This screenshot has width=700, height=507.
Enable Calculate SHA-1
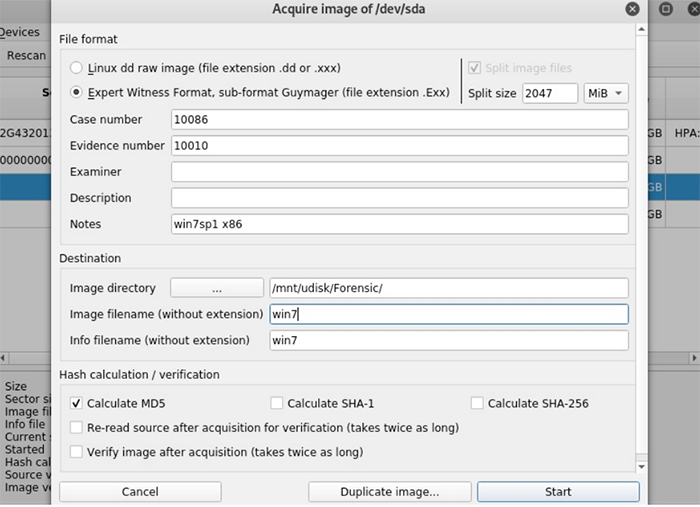point(277,403)
